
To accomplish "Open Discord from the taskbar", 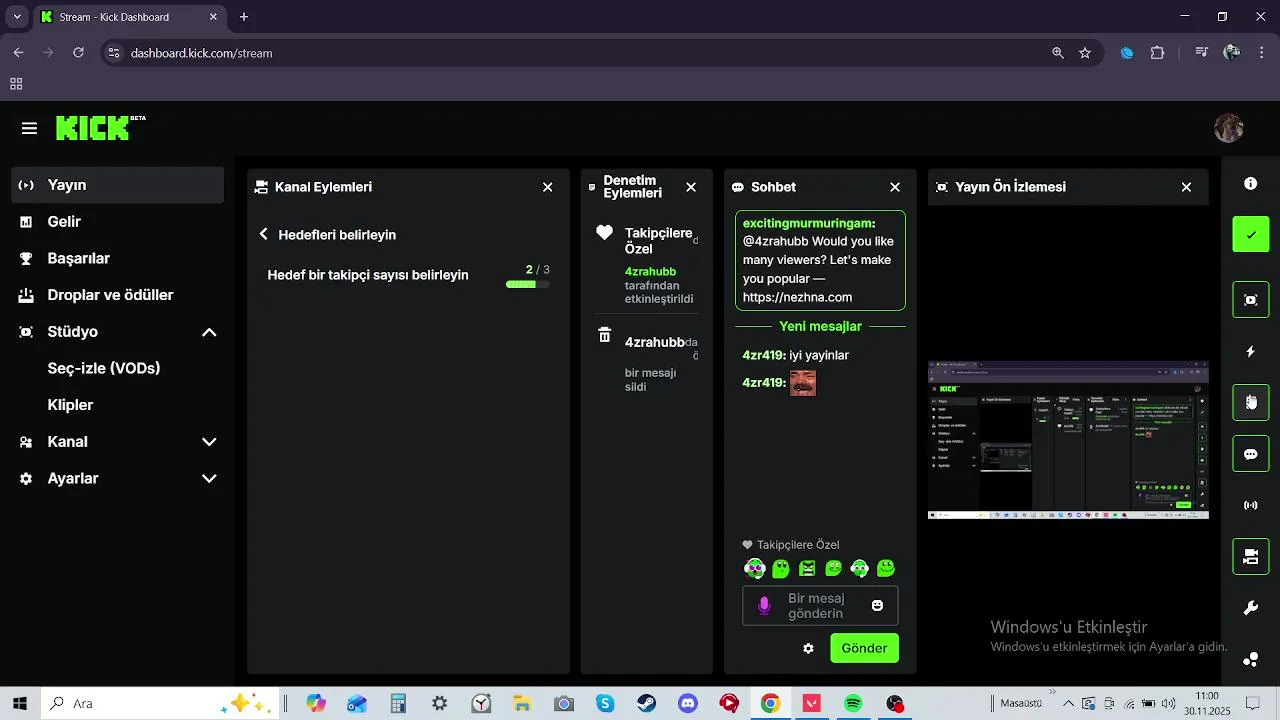I will (688, 704).
